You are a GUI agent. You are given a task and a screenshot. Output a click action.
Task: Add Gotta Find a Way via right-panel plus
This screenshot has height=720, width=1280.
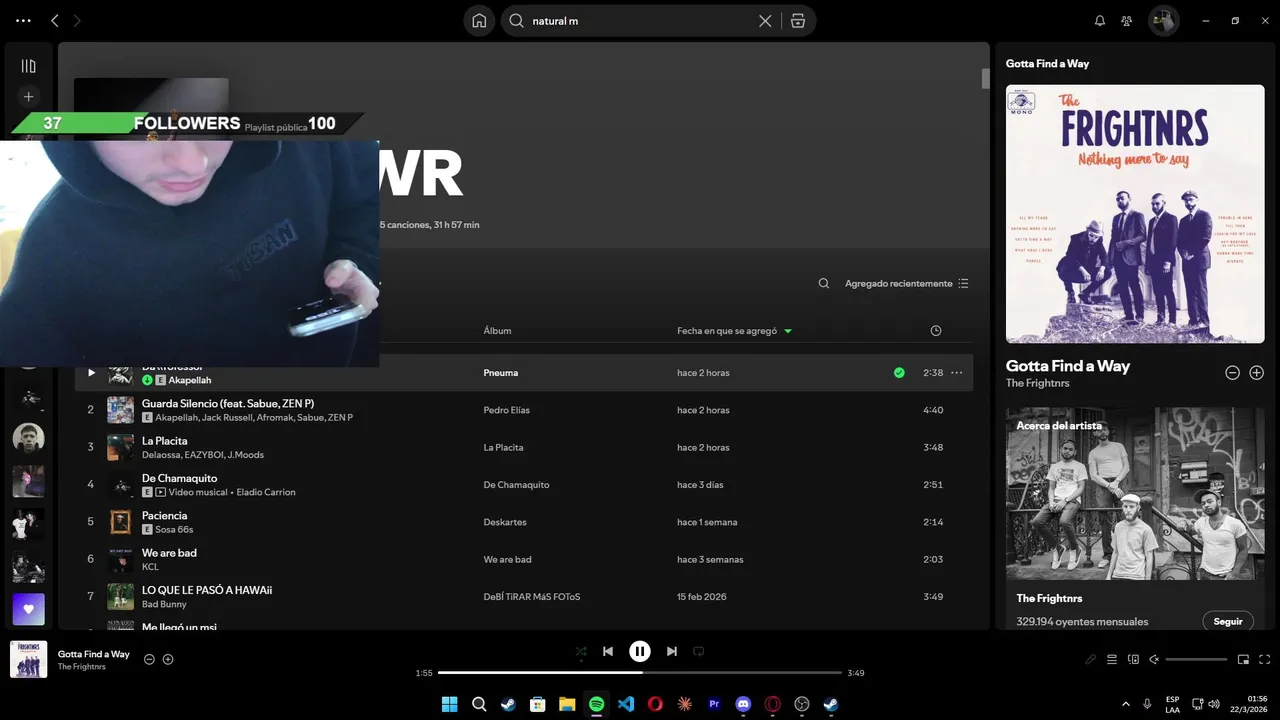1257,373
